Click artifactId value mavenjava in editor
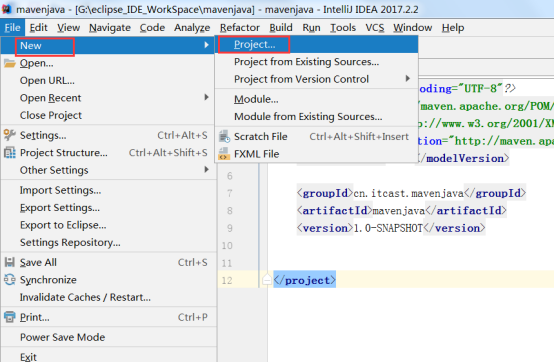The width and height of the screenshot is (554, 362). pyautogui.click(x=399, y=210)
